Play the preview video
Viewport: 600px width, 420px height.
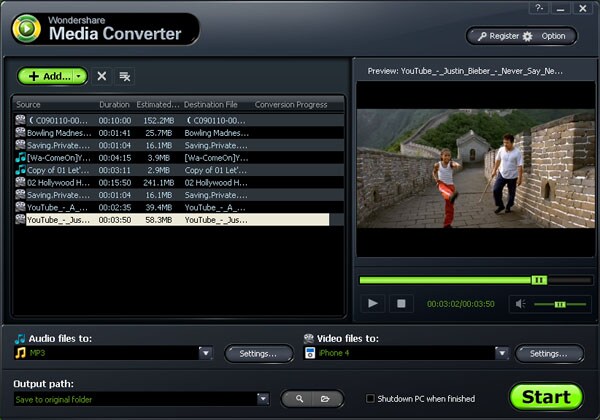(373, 304)
